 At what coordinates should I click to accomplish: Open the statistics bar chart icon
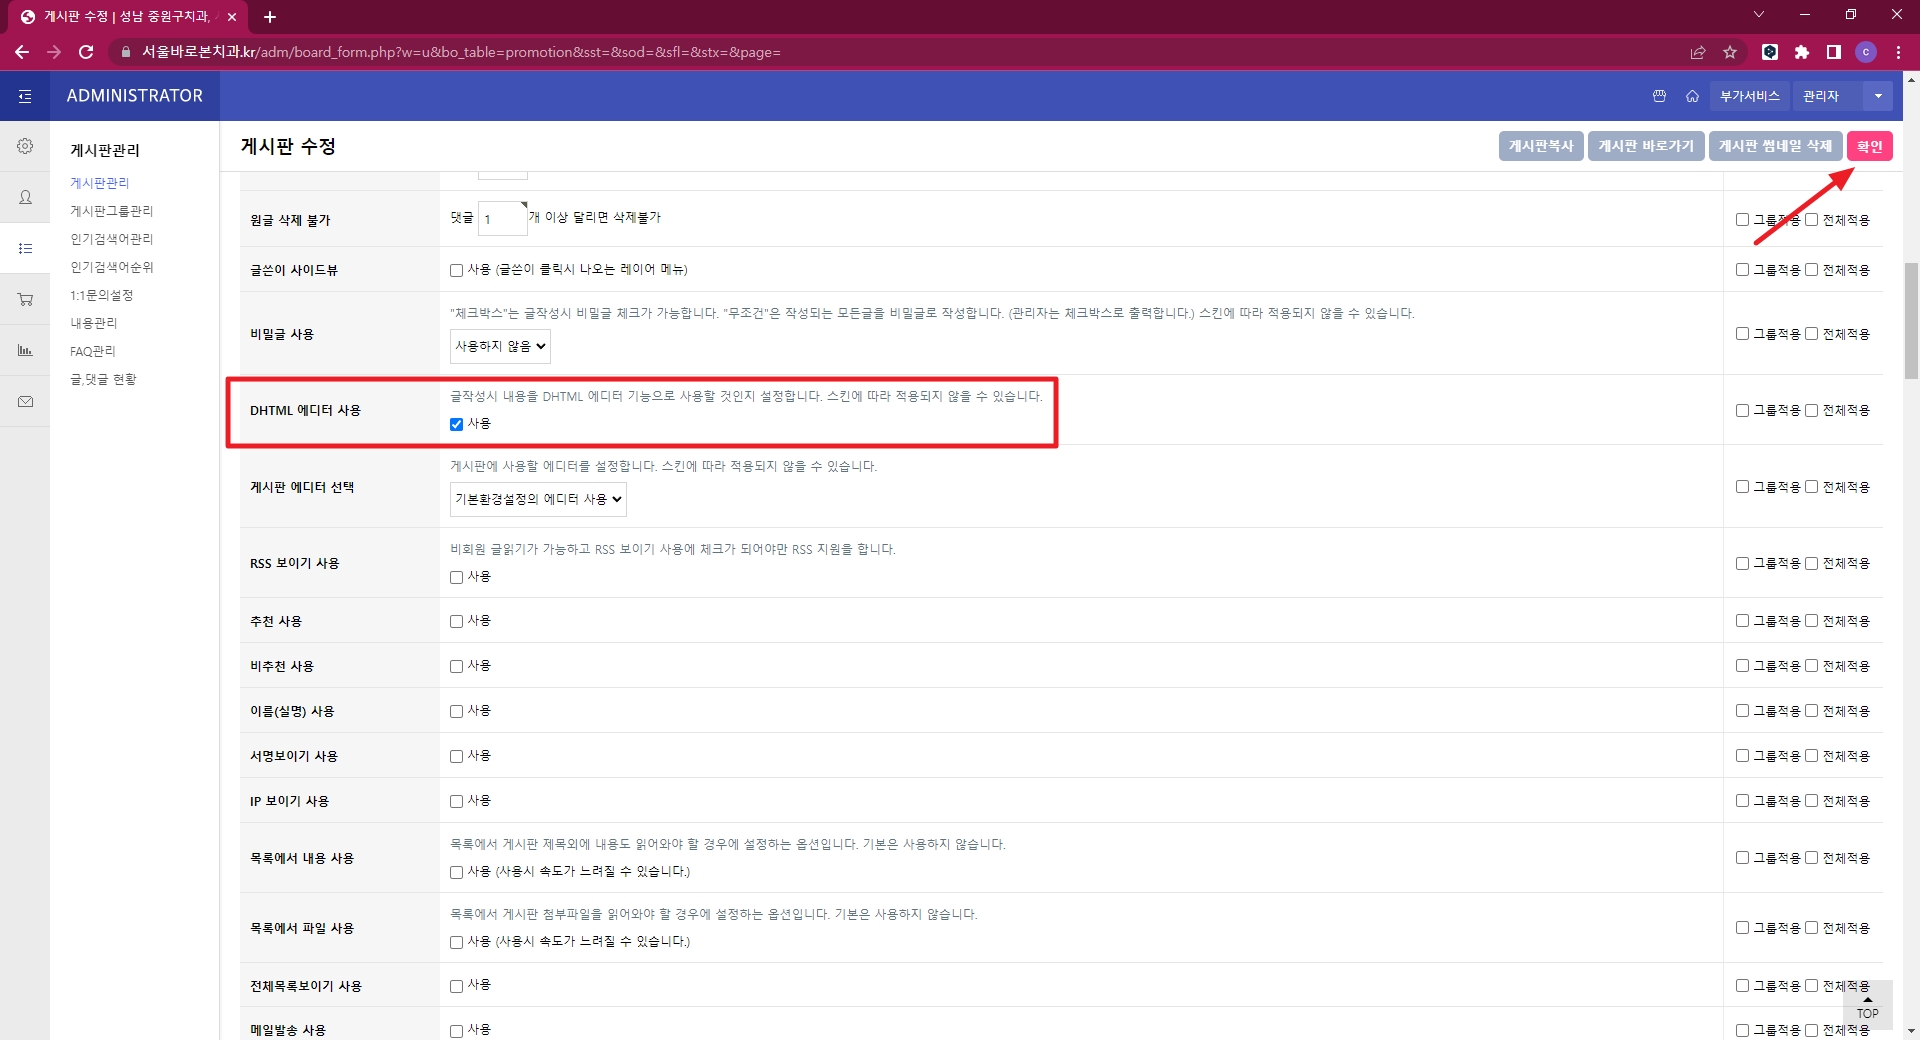coord(25,350)
